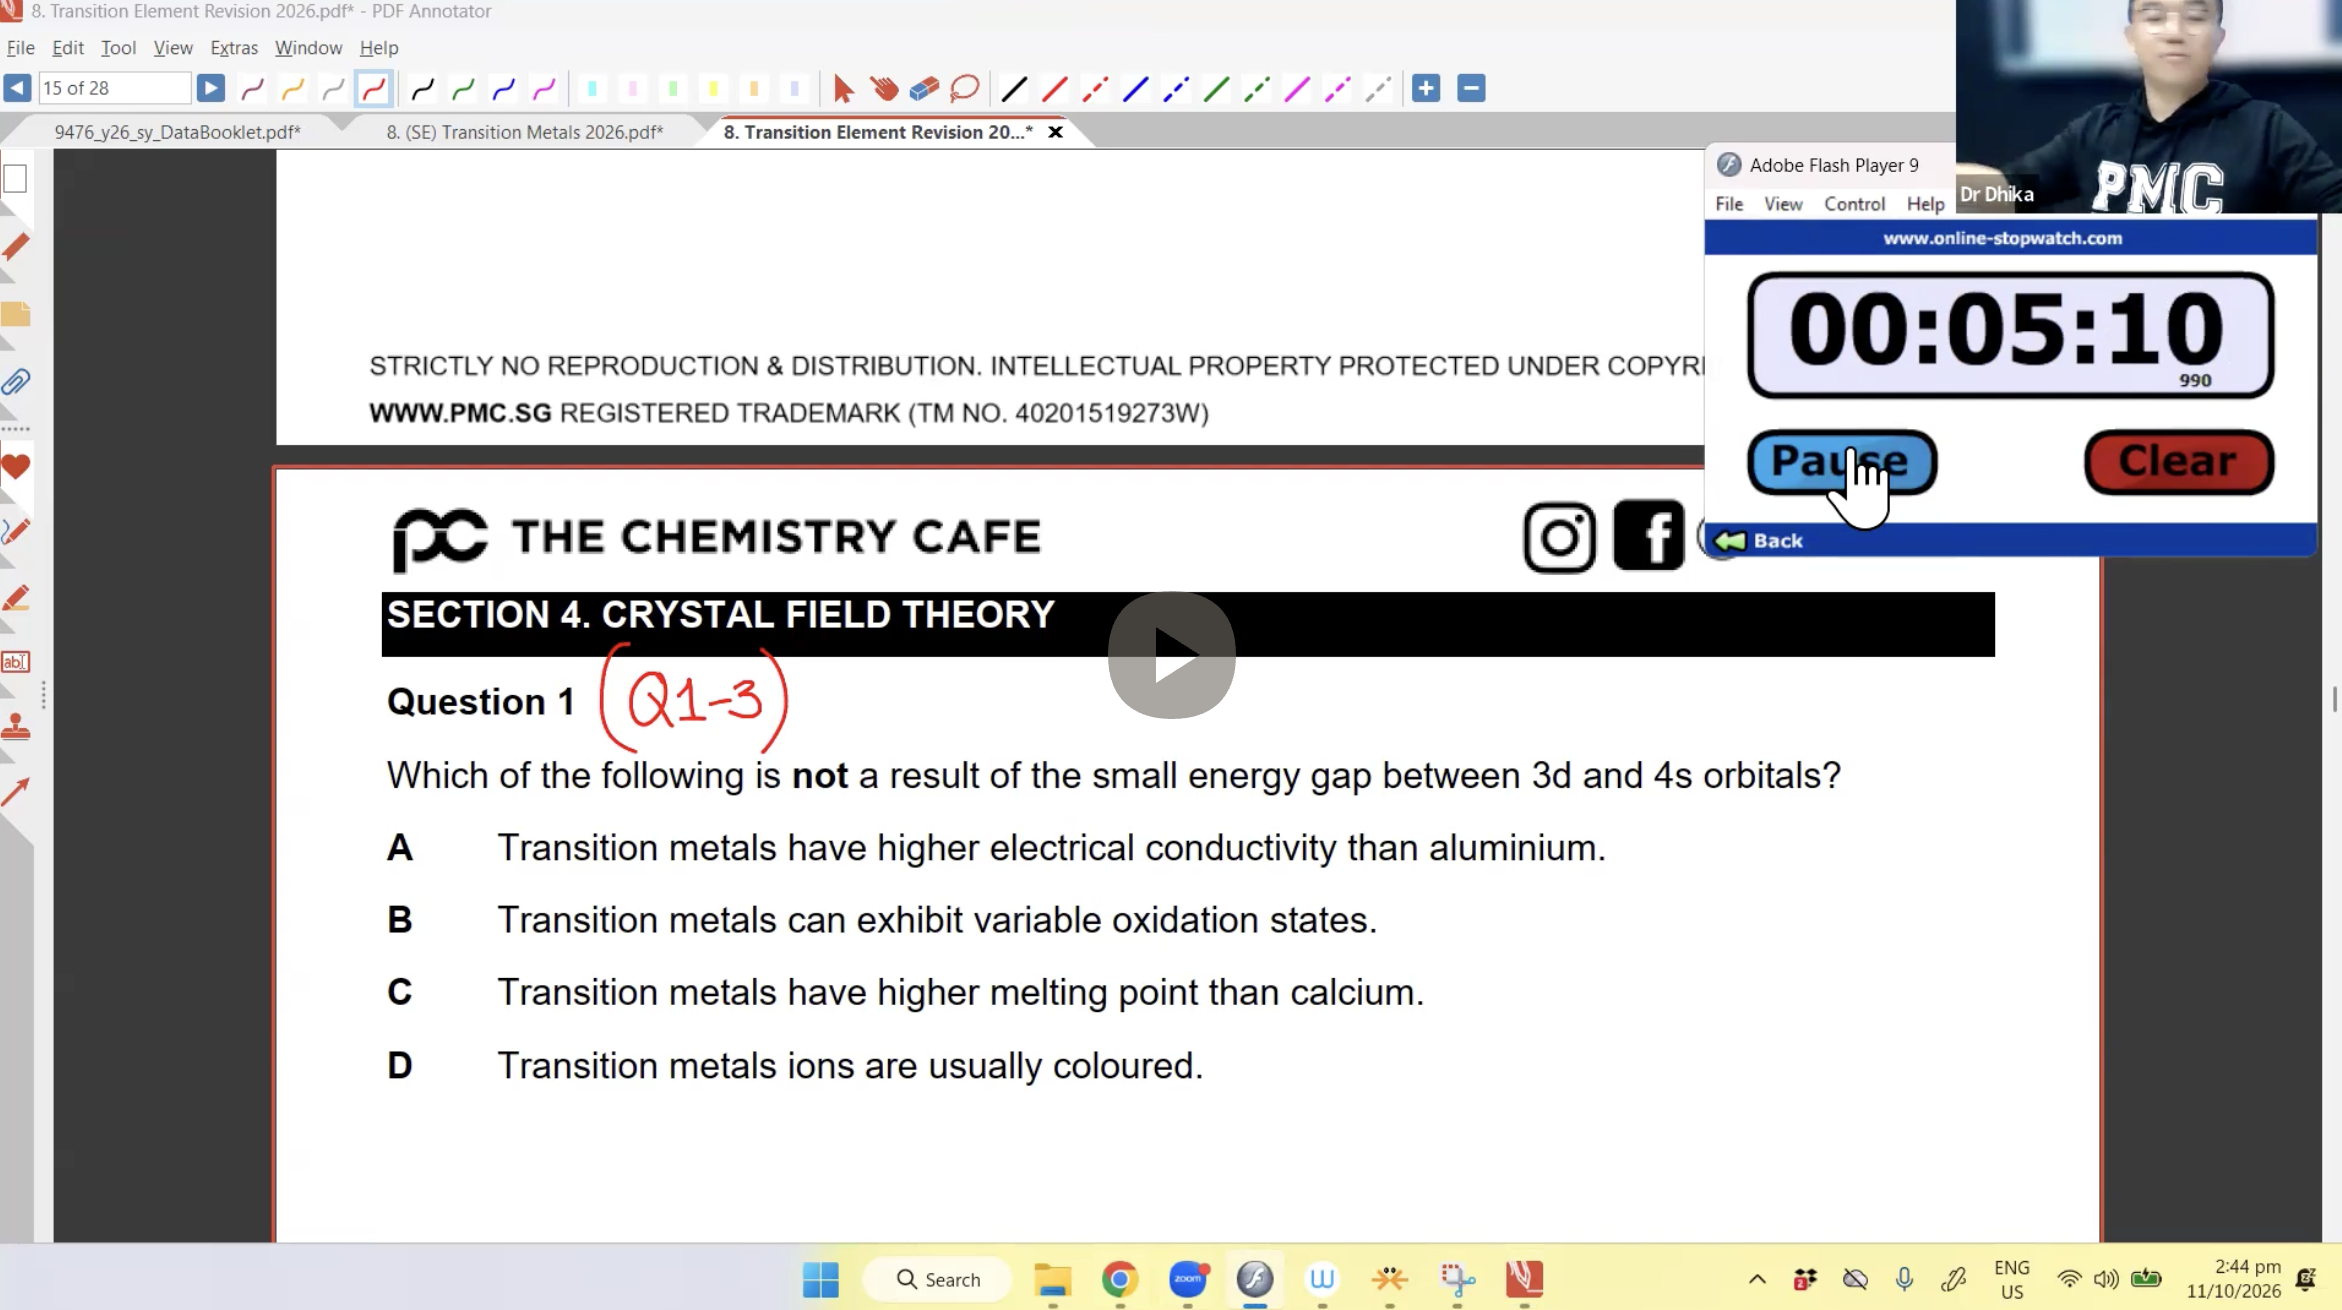Choose the green freehand pen

coord(463,89)
